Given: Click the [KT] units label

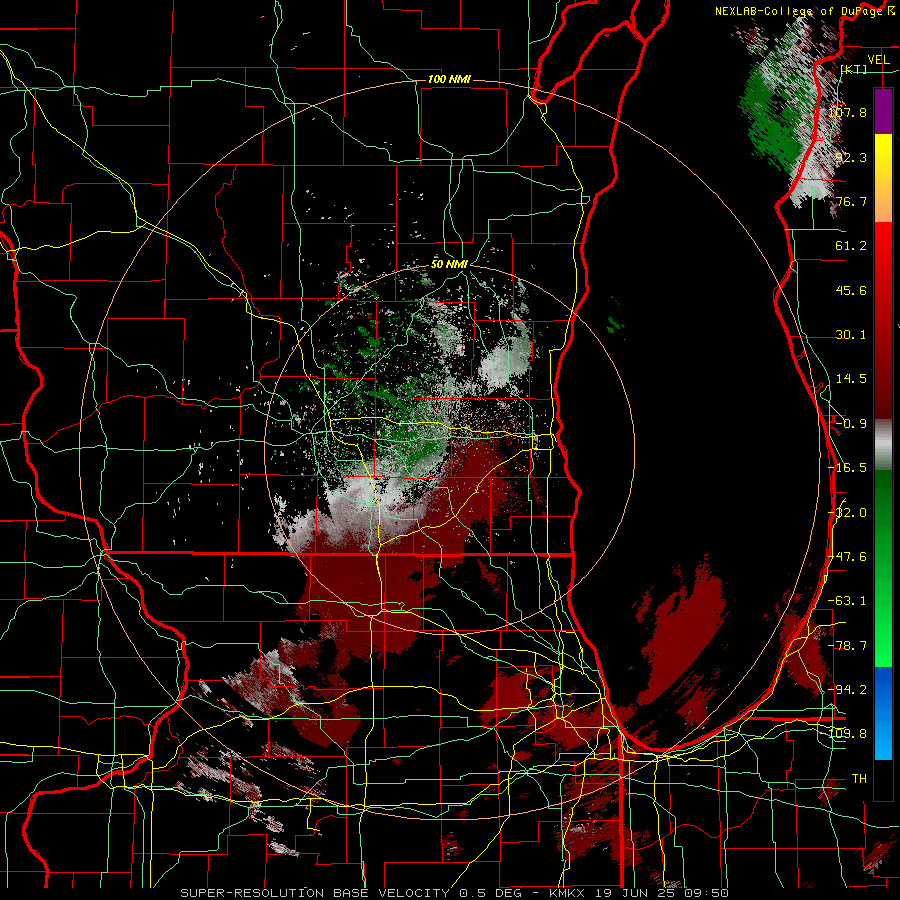Looking at the screenshot, I should point(854,69).
